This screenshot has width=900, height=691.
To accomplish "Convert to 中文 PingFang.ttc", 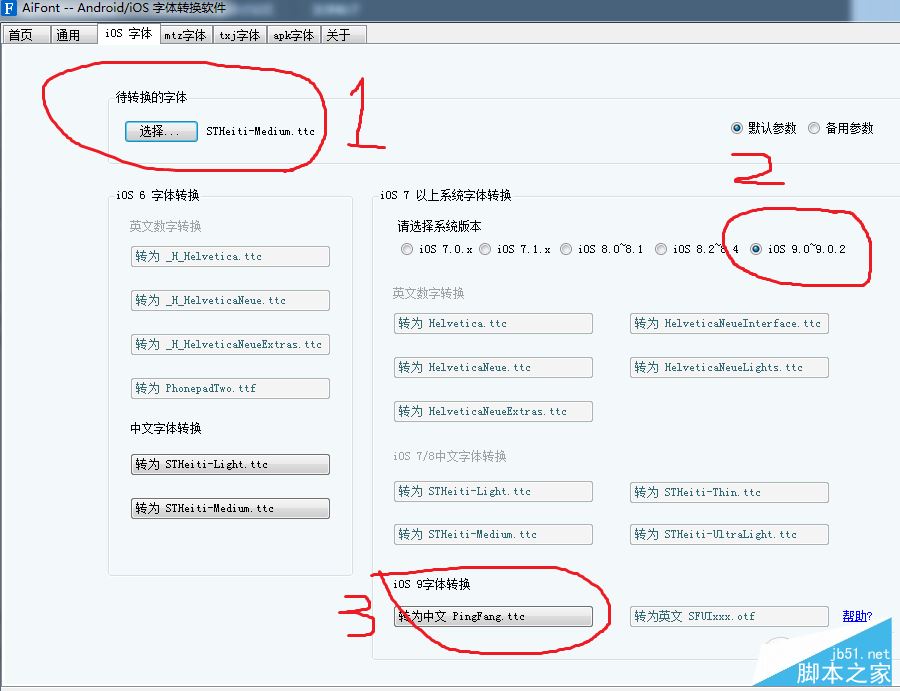I will coord(493,616).
